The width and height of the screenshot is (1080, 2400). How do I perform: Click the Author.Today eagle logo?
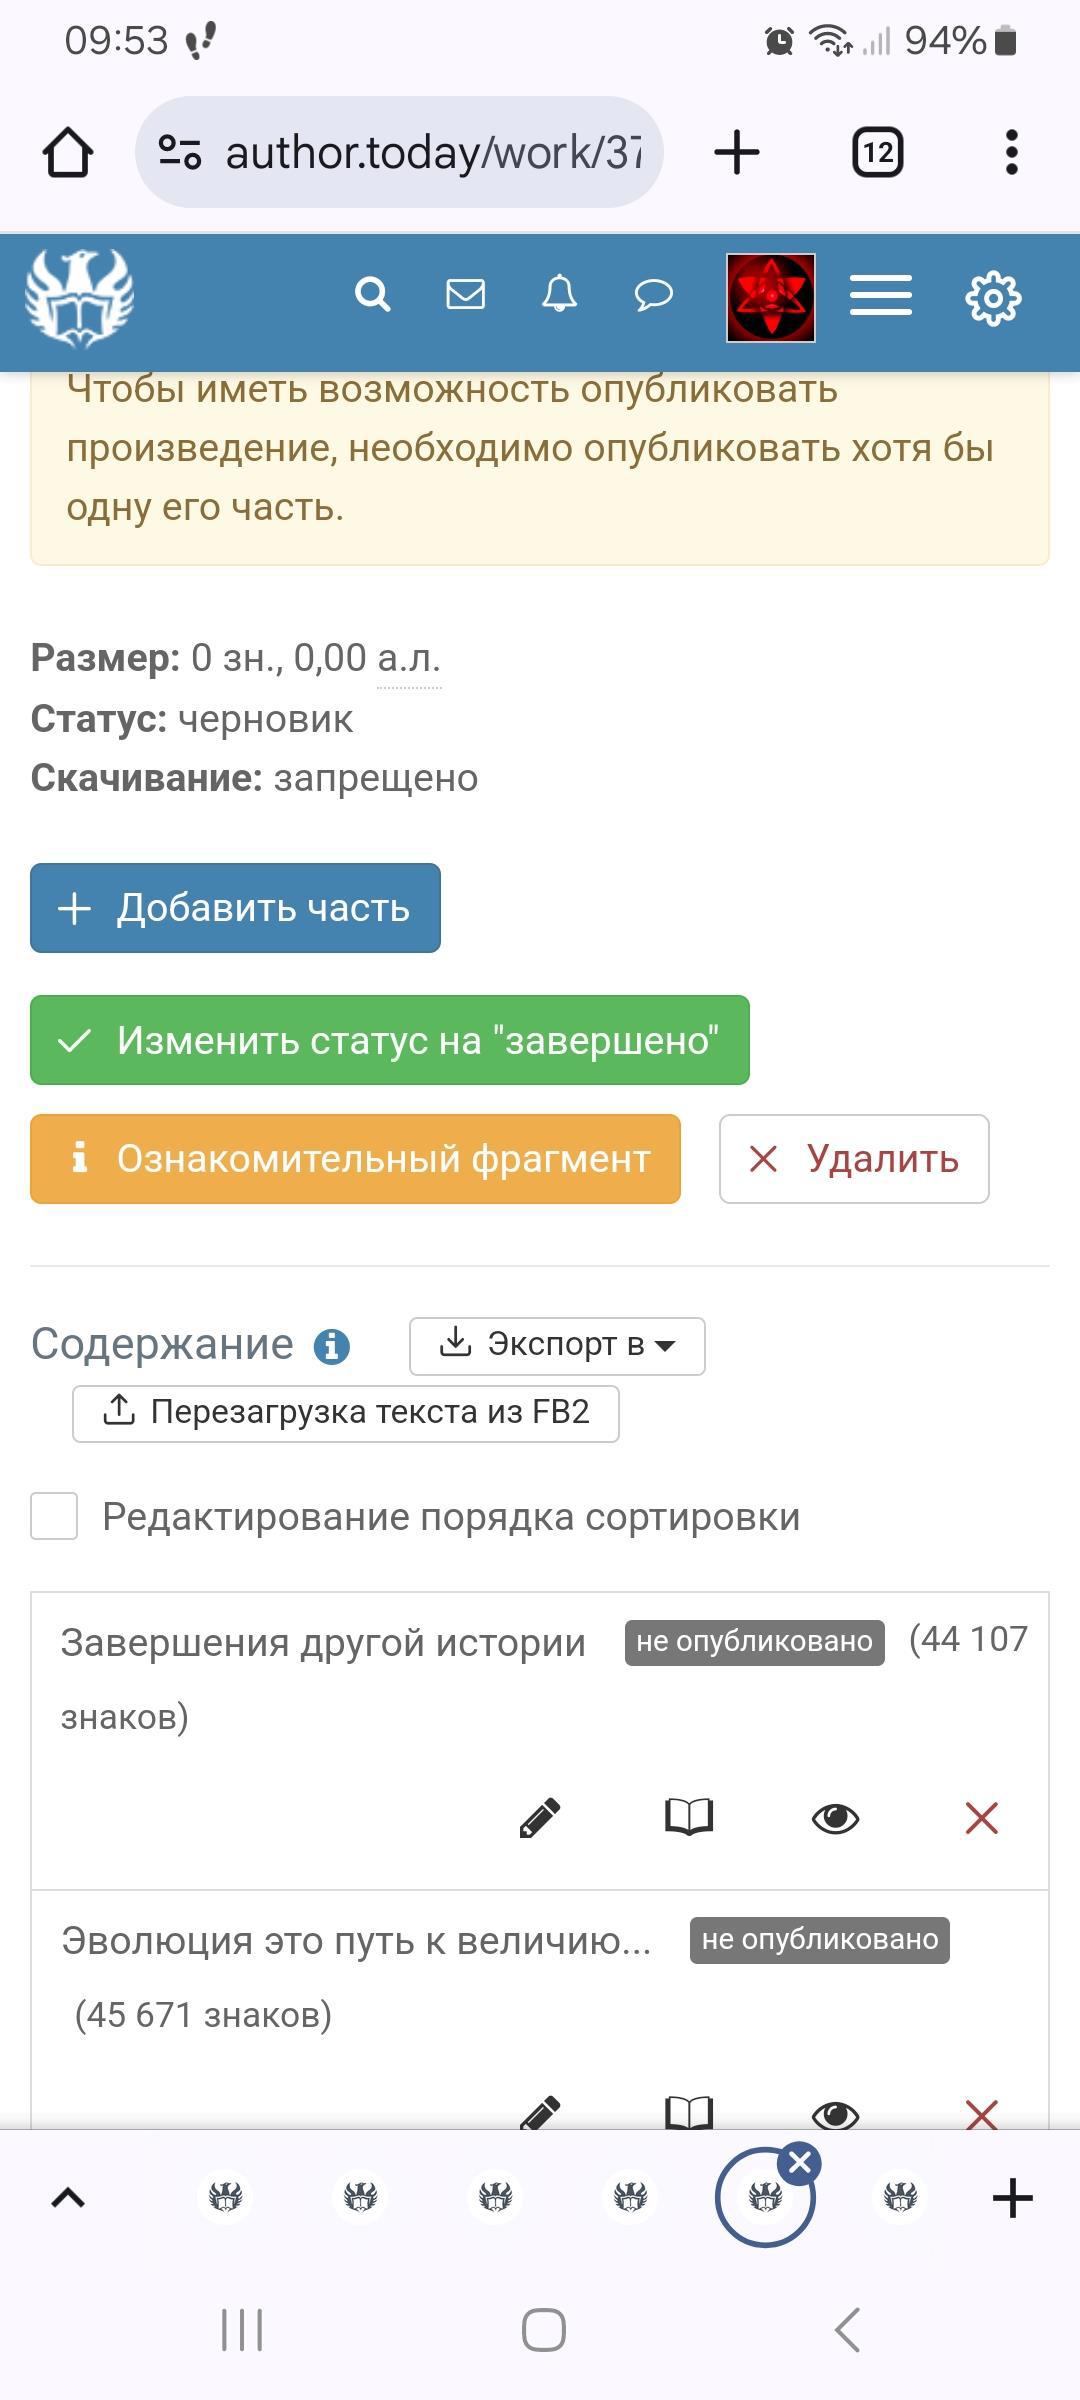click(80, 297)
